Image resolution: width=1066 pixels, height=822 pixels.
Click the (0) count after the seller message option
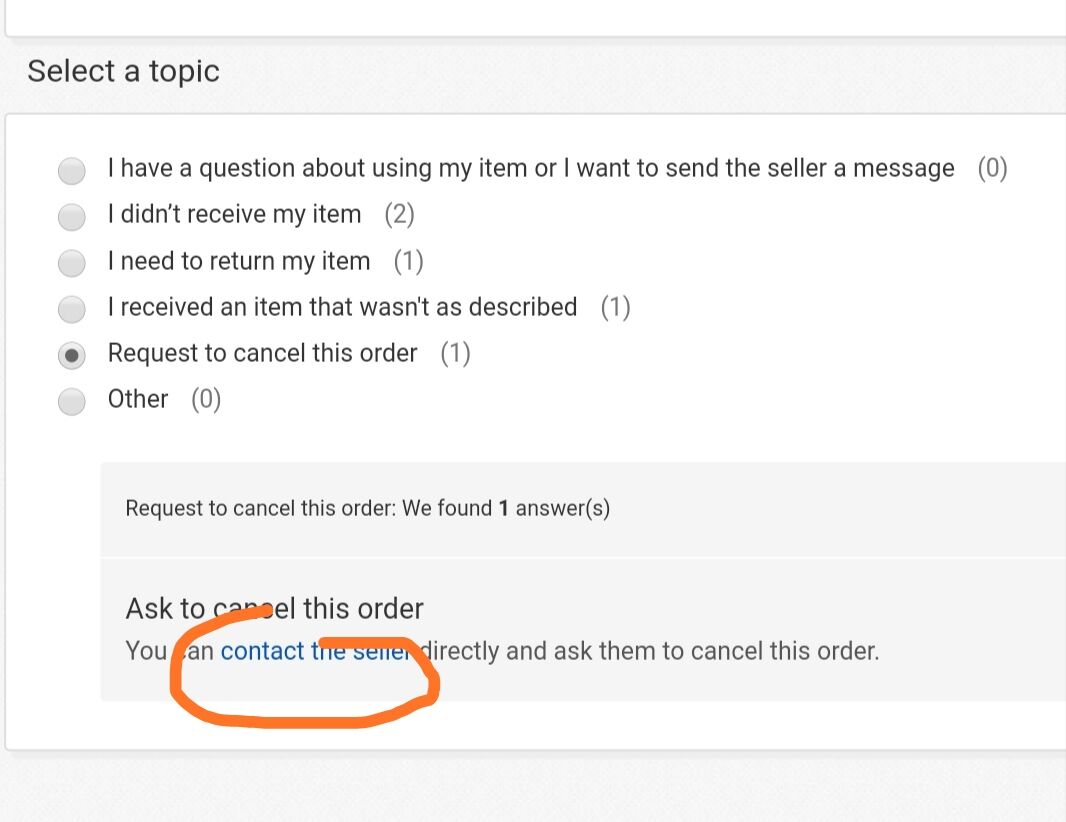click(x=992, y=168)
